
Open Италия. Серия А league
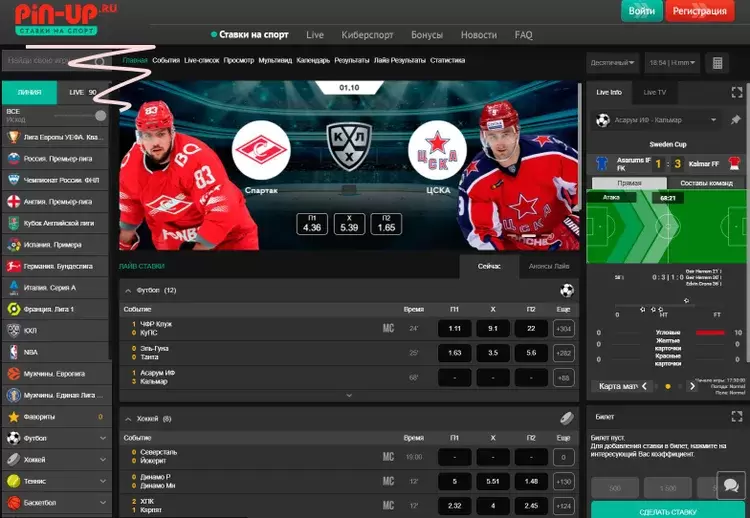pyautogui.click(x=55, y=288)
